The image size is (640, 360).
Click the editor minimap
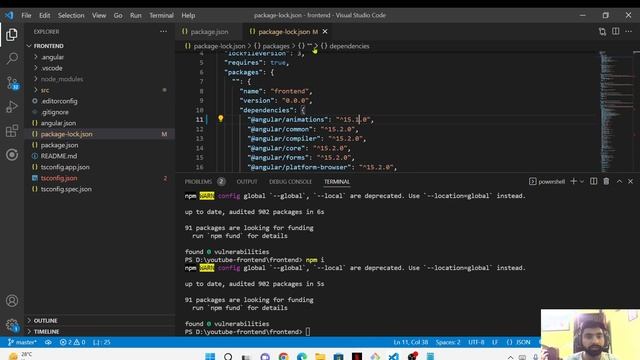pyautogui.click(x=616, y=110)
